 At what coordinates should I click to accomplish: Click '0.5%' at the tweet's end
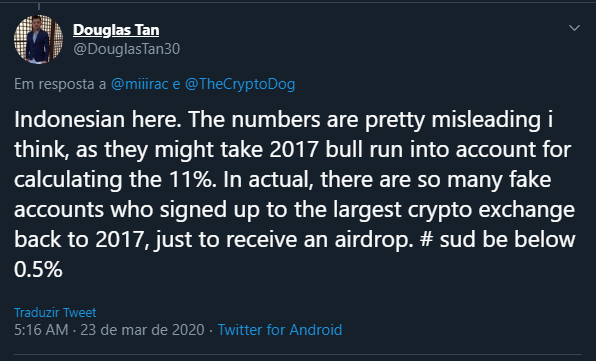(x=38, y=269)
